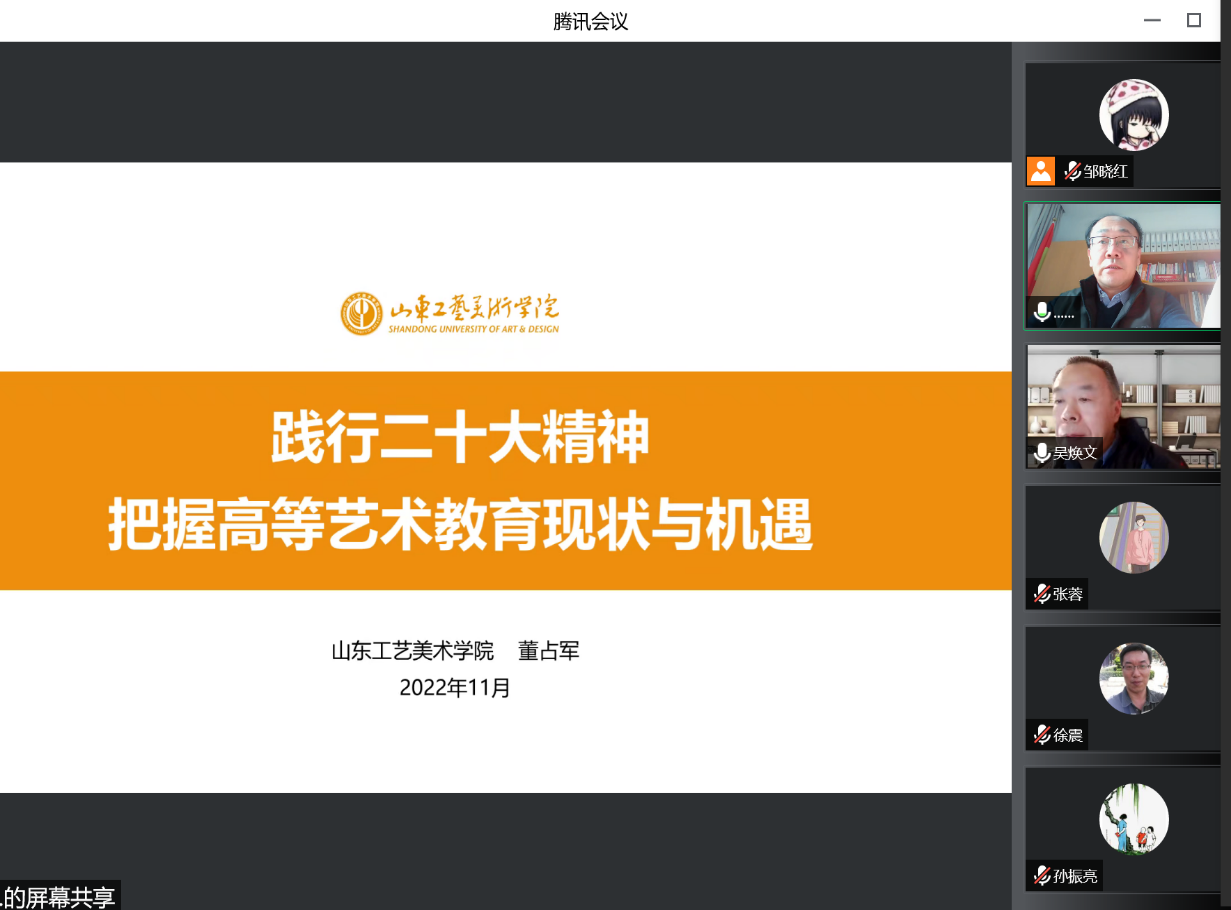Click muted microphone icon next to 邹晓红
The image size is (1231, 910).
tap(1072, 171)
